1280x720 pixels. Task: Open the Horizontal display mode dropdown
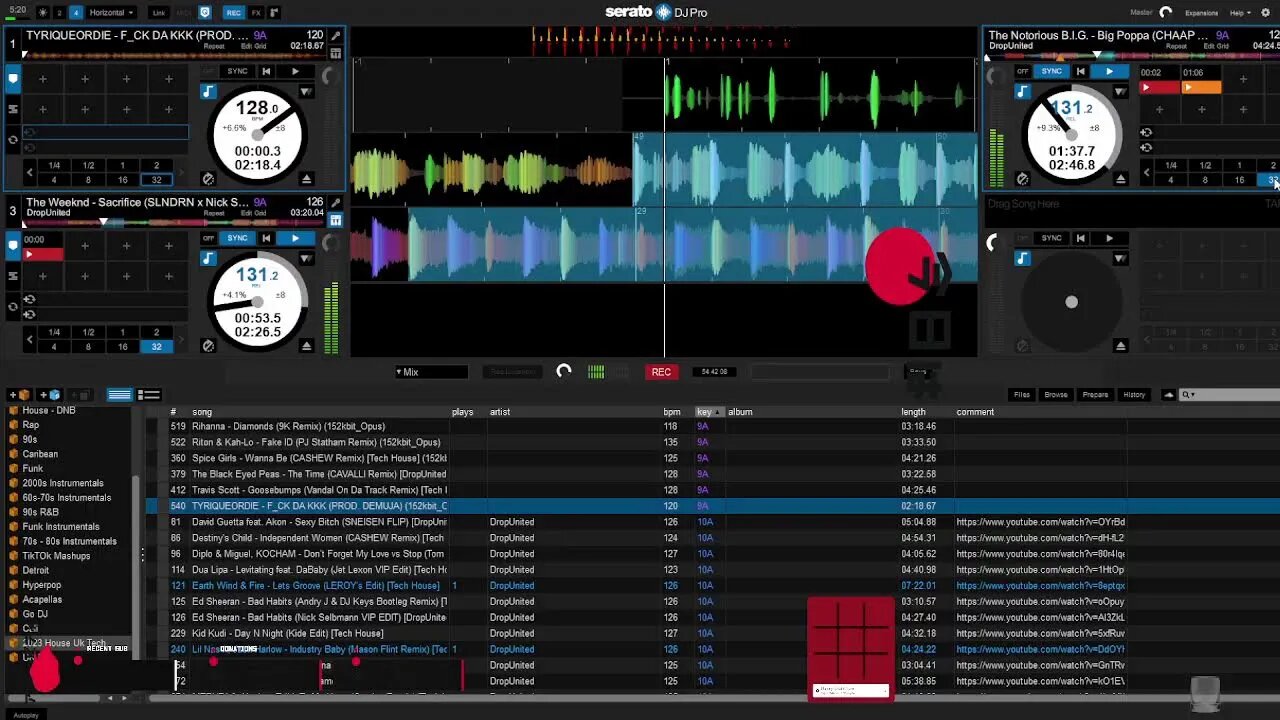[x=111, y=13]
